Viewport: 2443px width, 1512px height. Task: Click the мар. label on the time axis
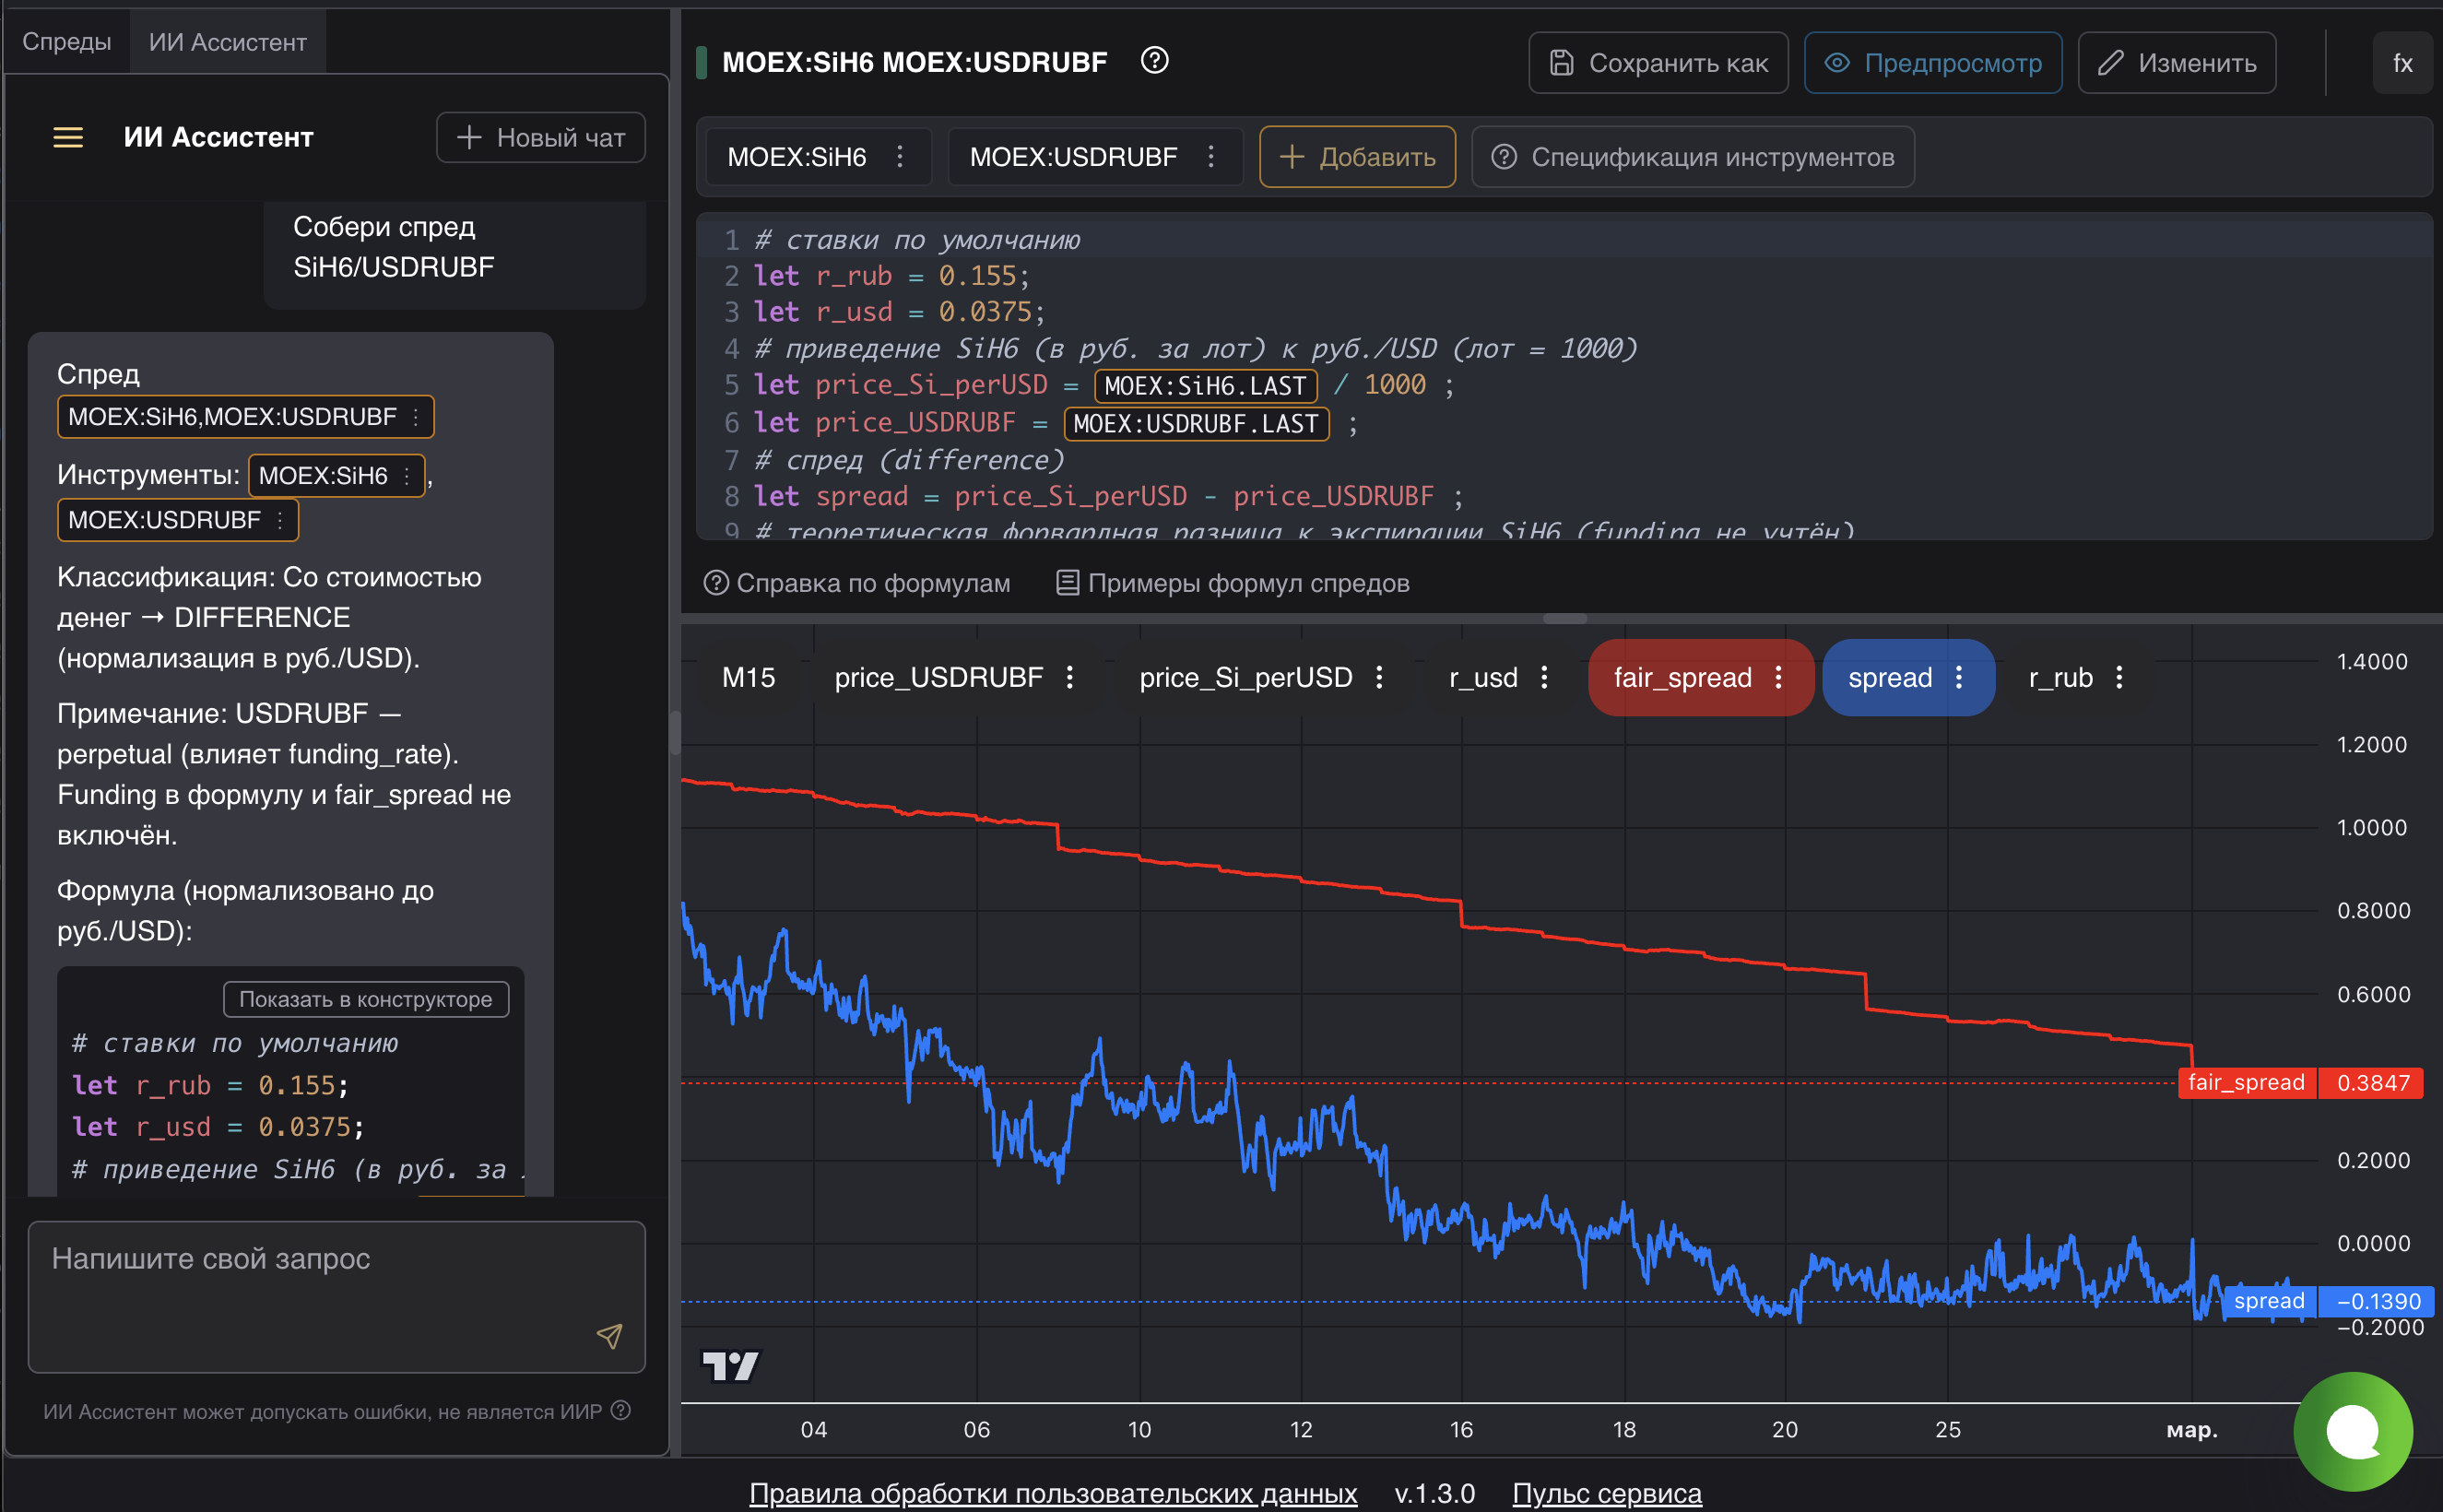click(x=2192, y=1429)
